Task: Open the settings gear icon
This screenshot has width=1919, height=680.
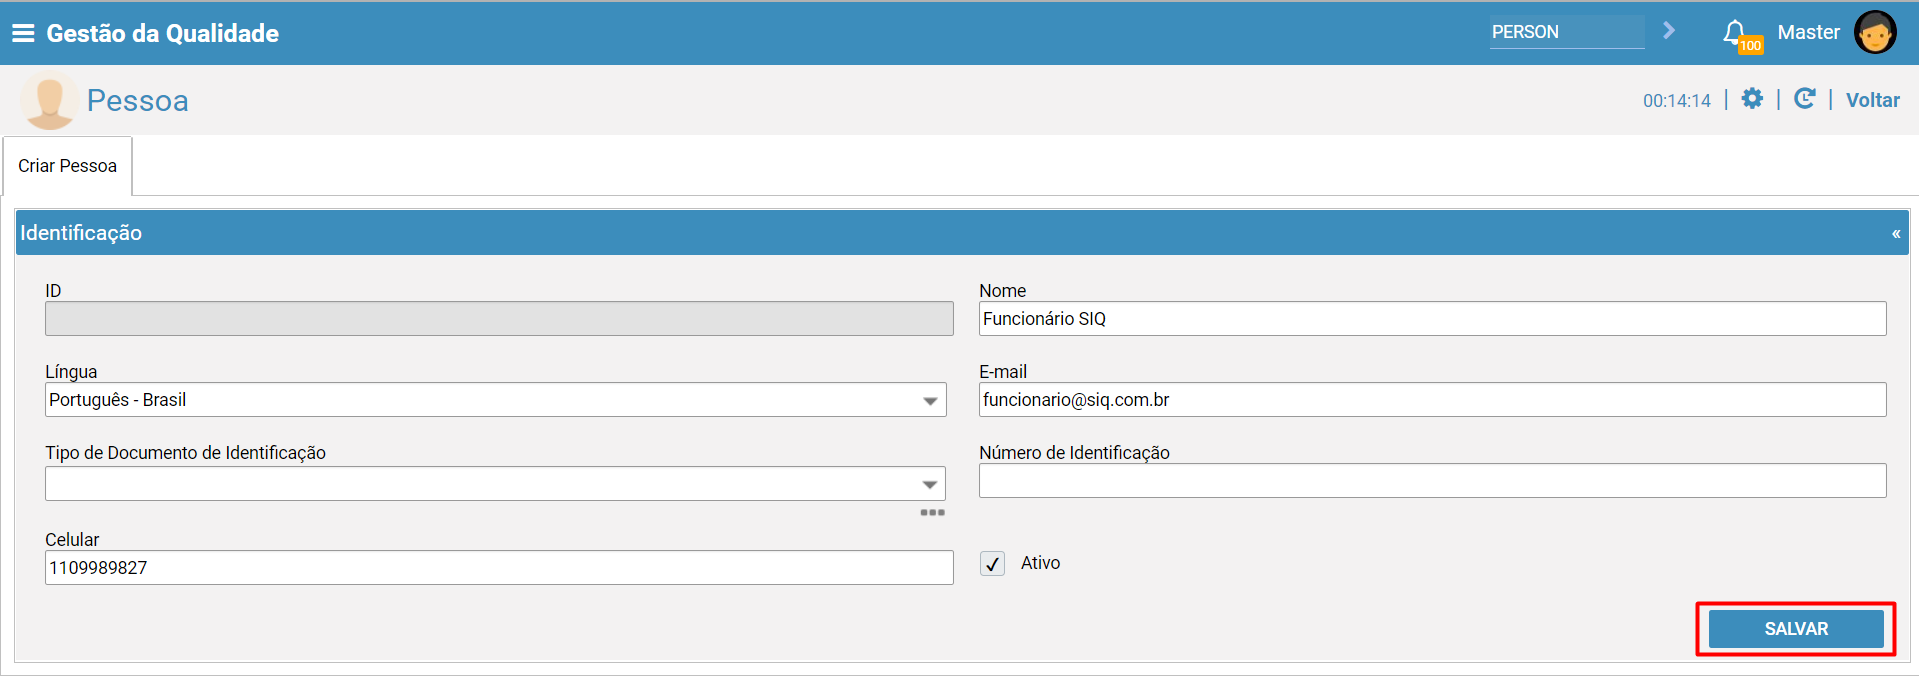Action: coord(1752,99)
